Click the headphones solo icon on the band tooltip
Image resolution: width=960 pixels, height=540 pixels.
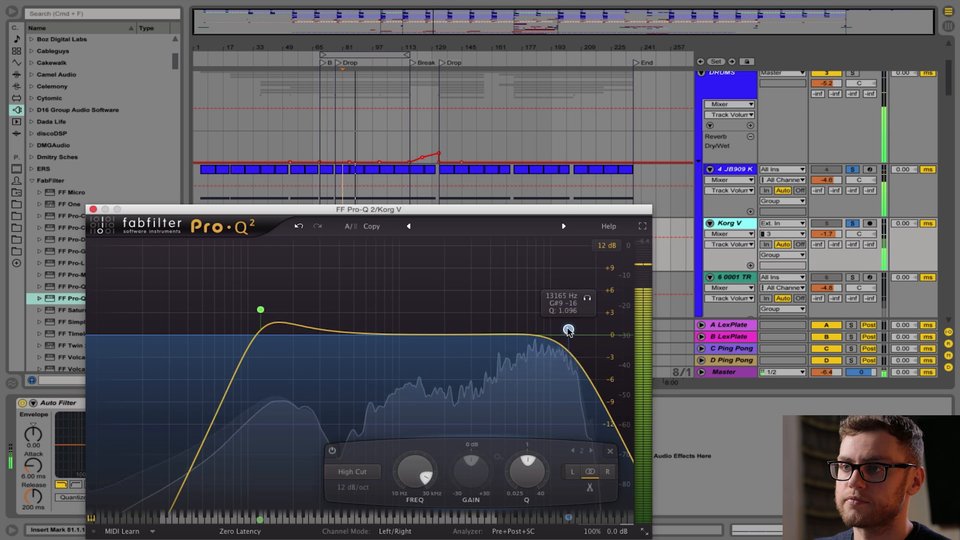587,298
